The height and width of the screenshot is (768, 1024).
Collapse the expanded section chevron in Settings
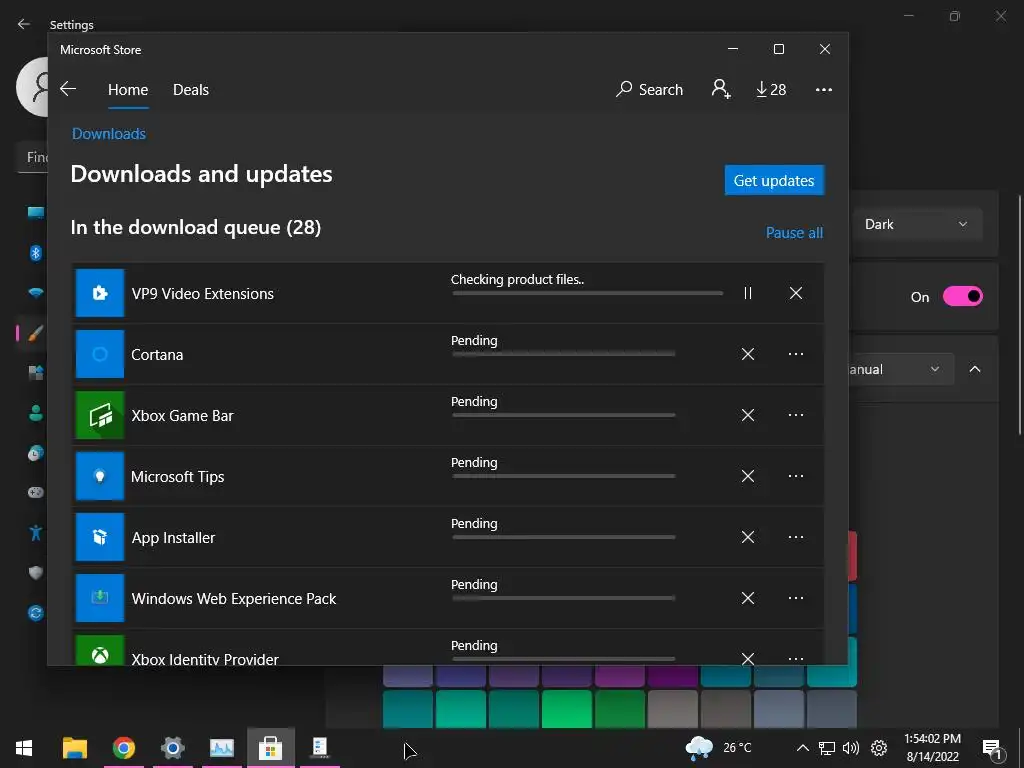pos(975,369)
